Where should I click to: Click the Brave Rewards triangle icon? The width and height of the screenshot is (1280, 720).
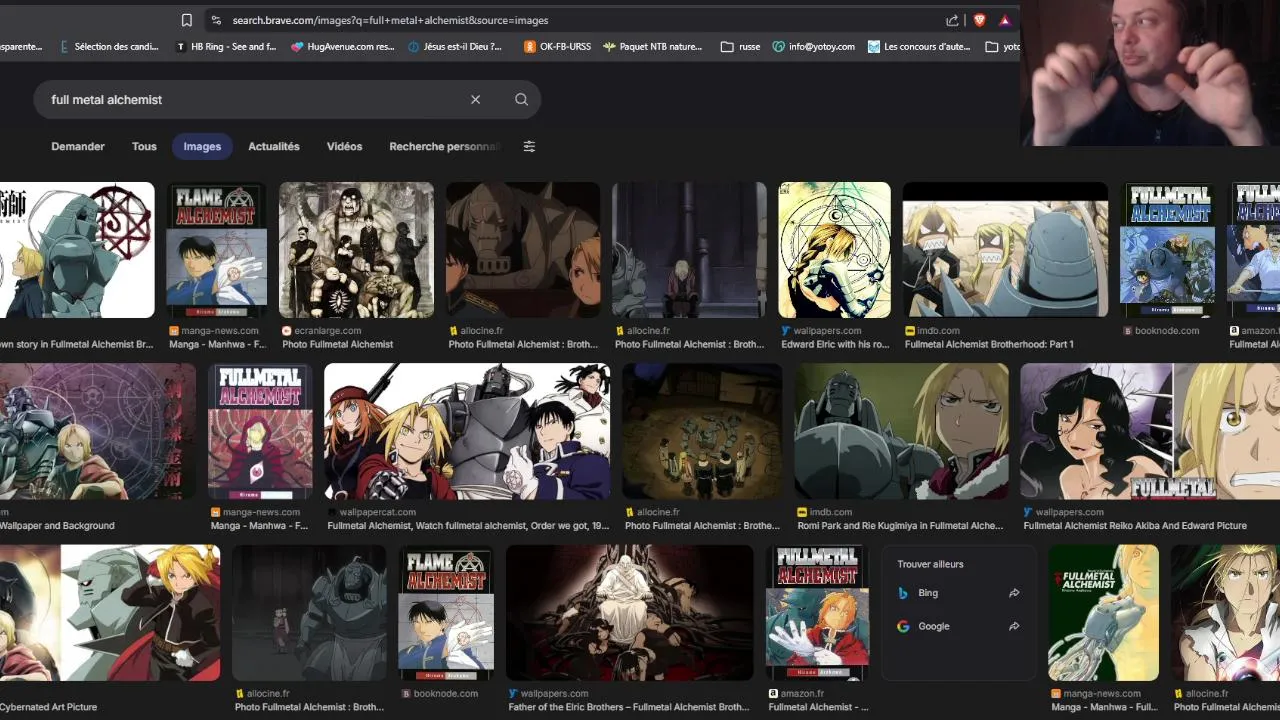pyautogui.click(x=1005, y=20)
